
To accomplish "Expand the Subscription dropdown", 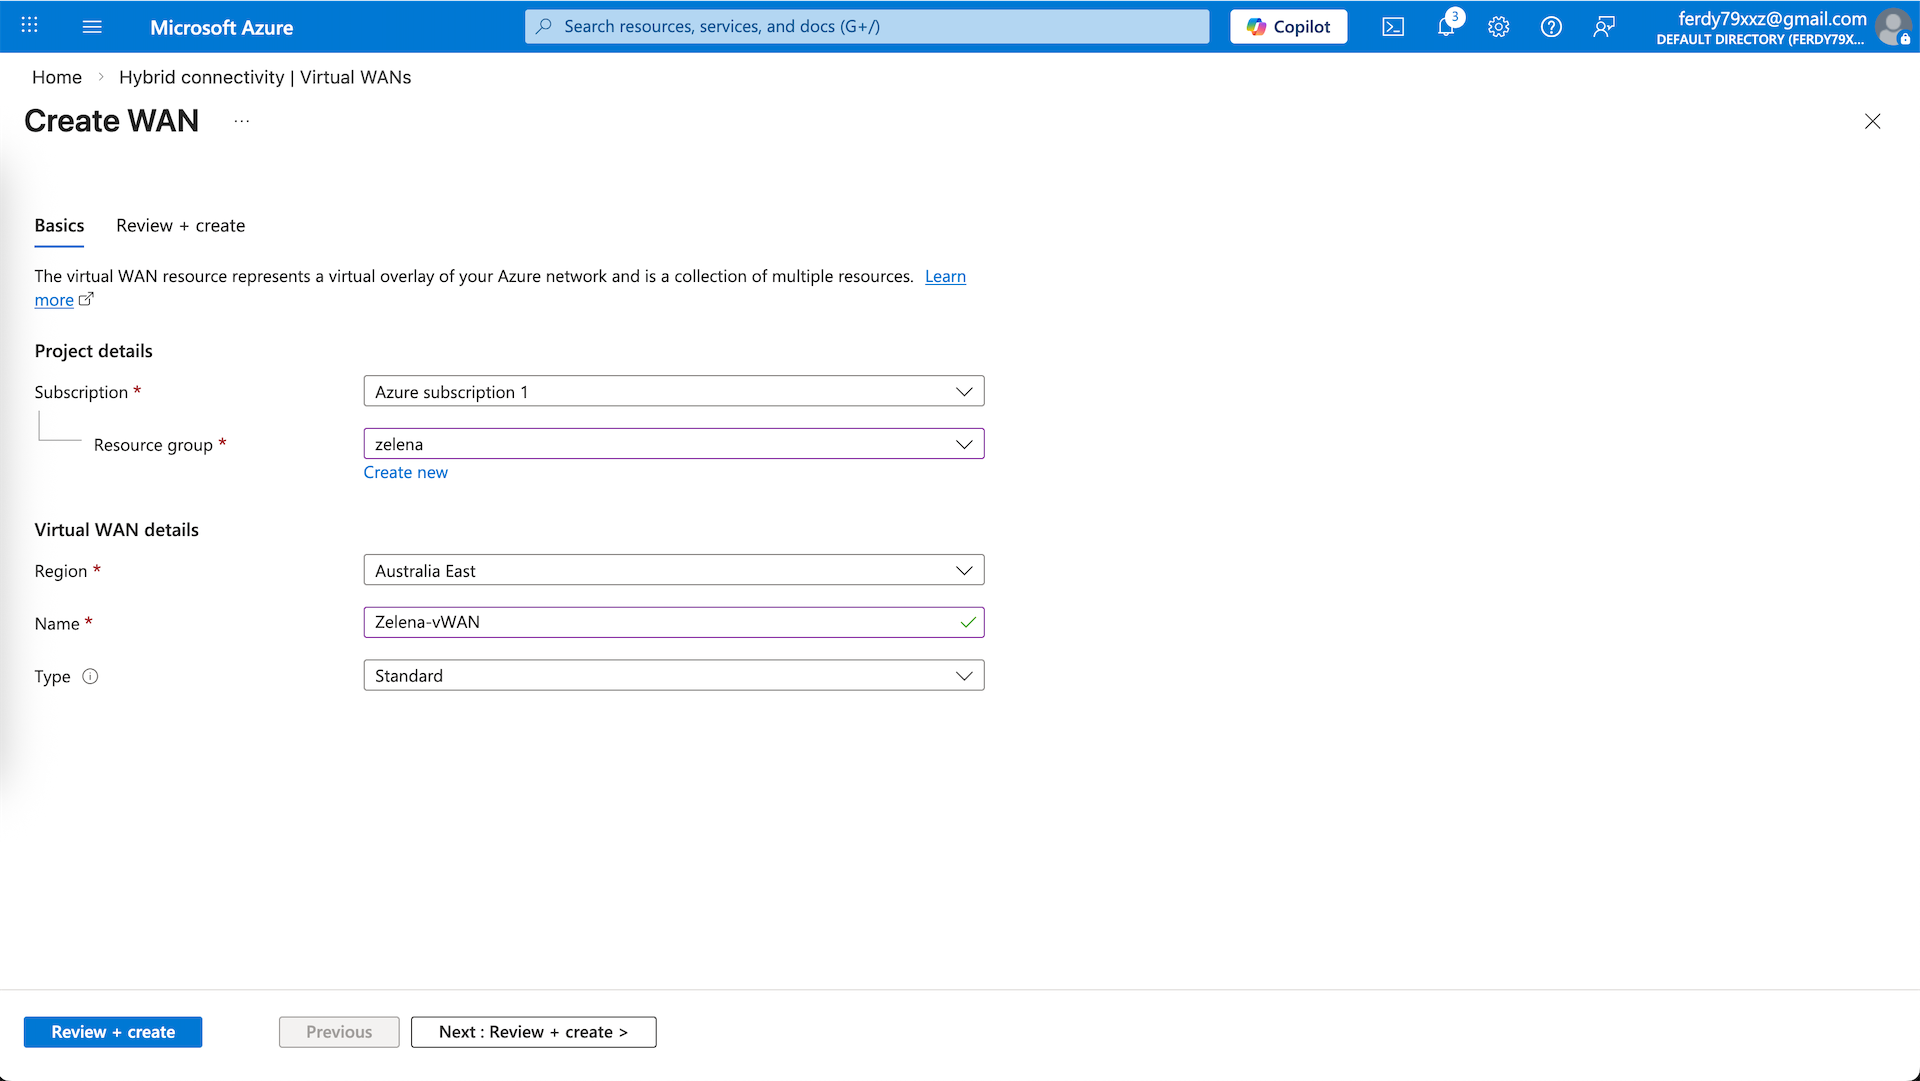I will tap(673, 391).
